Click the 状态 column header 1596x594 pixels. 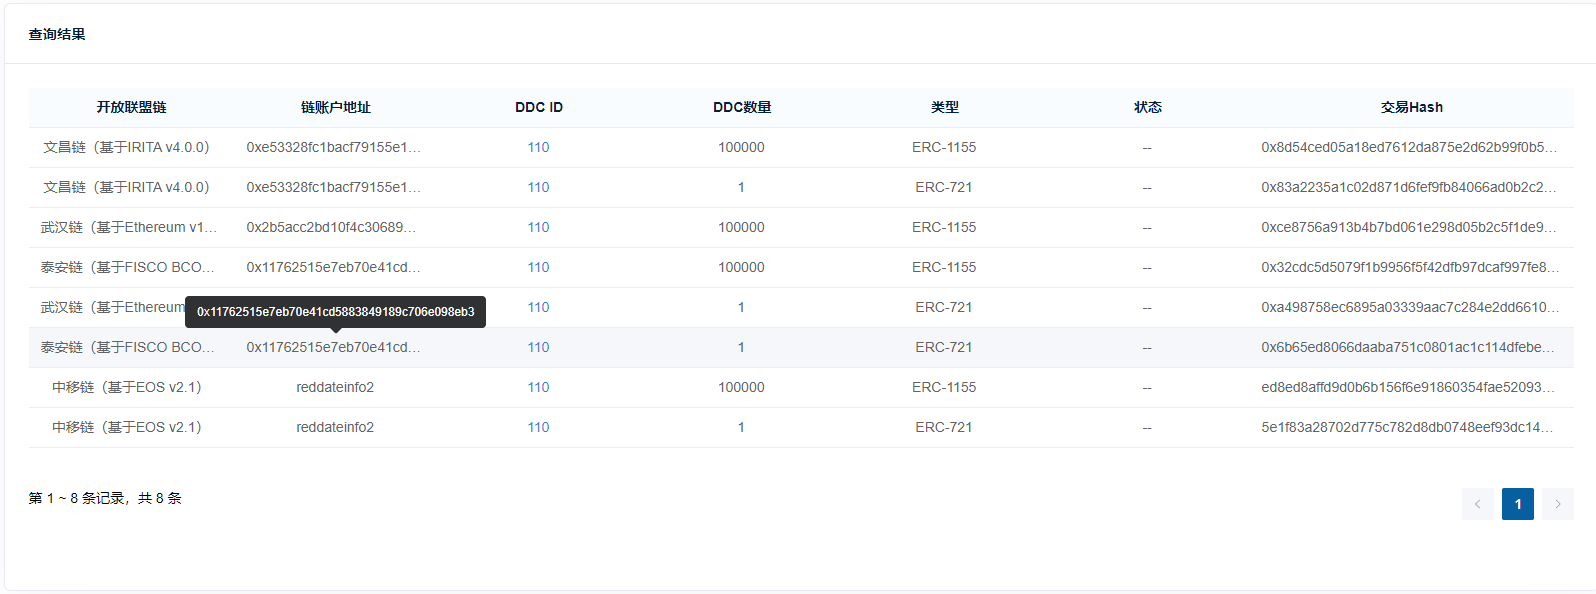1147,107
